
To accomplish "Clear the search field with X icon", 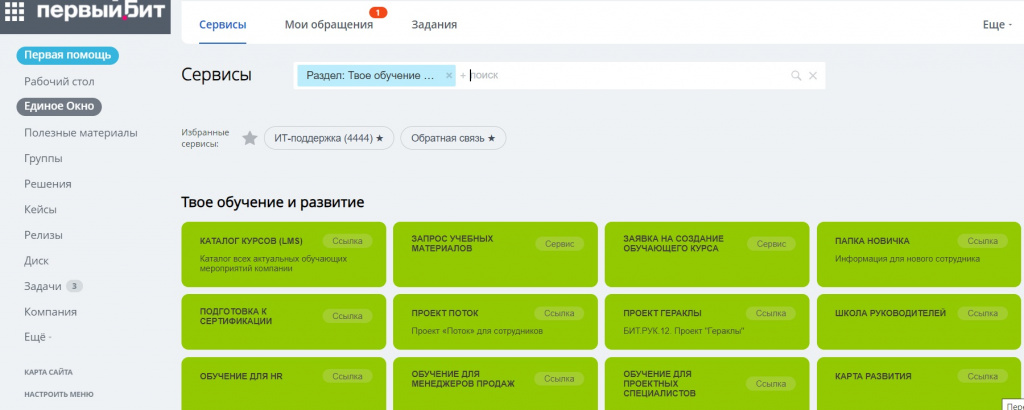I will tap(813, 75).
